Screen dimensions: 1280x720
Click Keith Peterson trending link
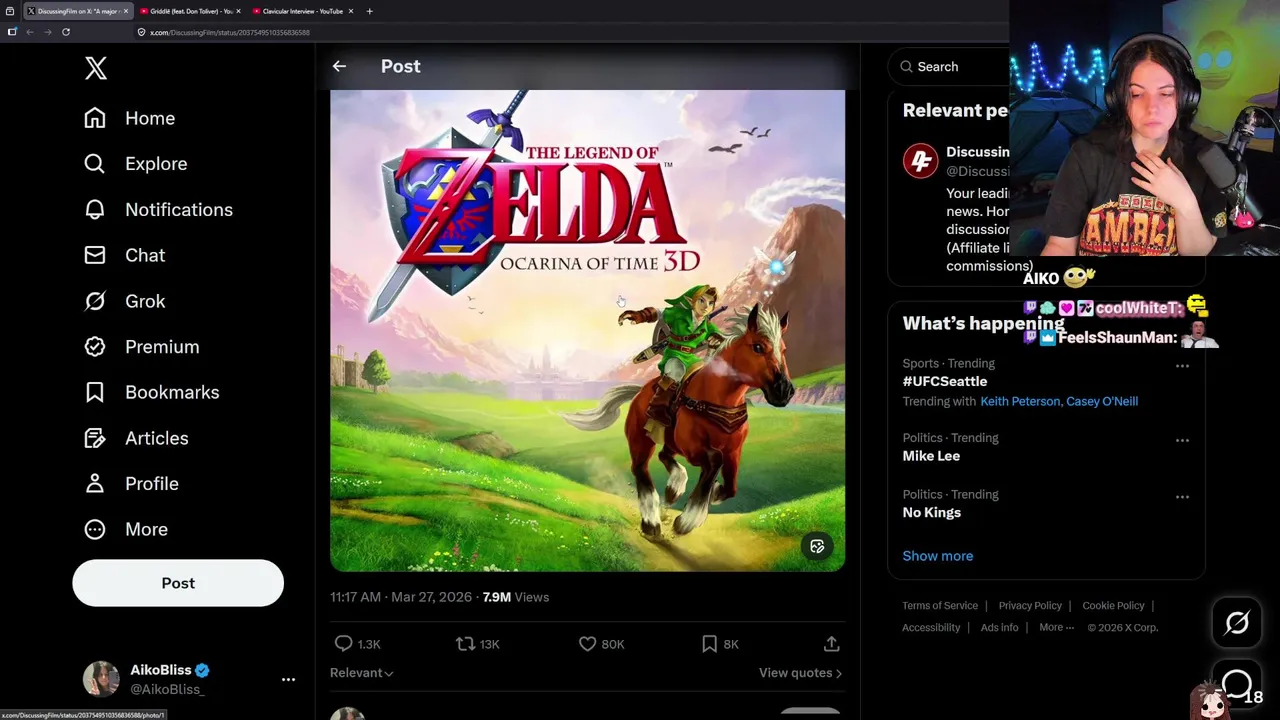[1020, 401]
